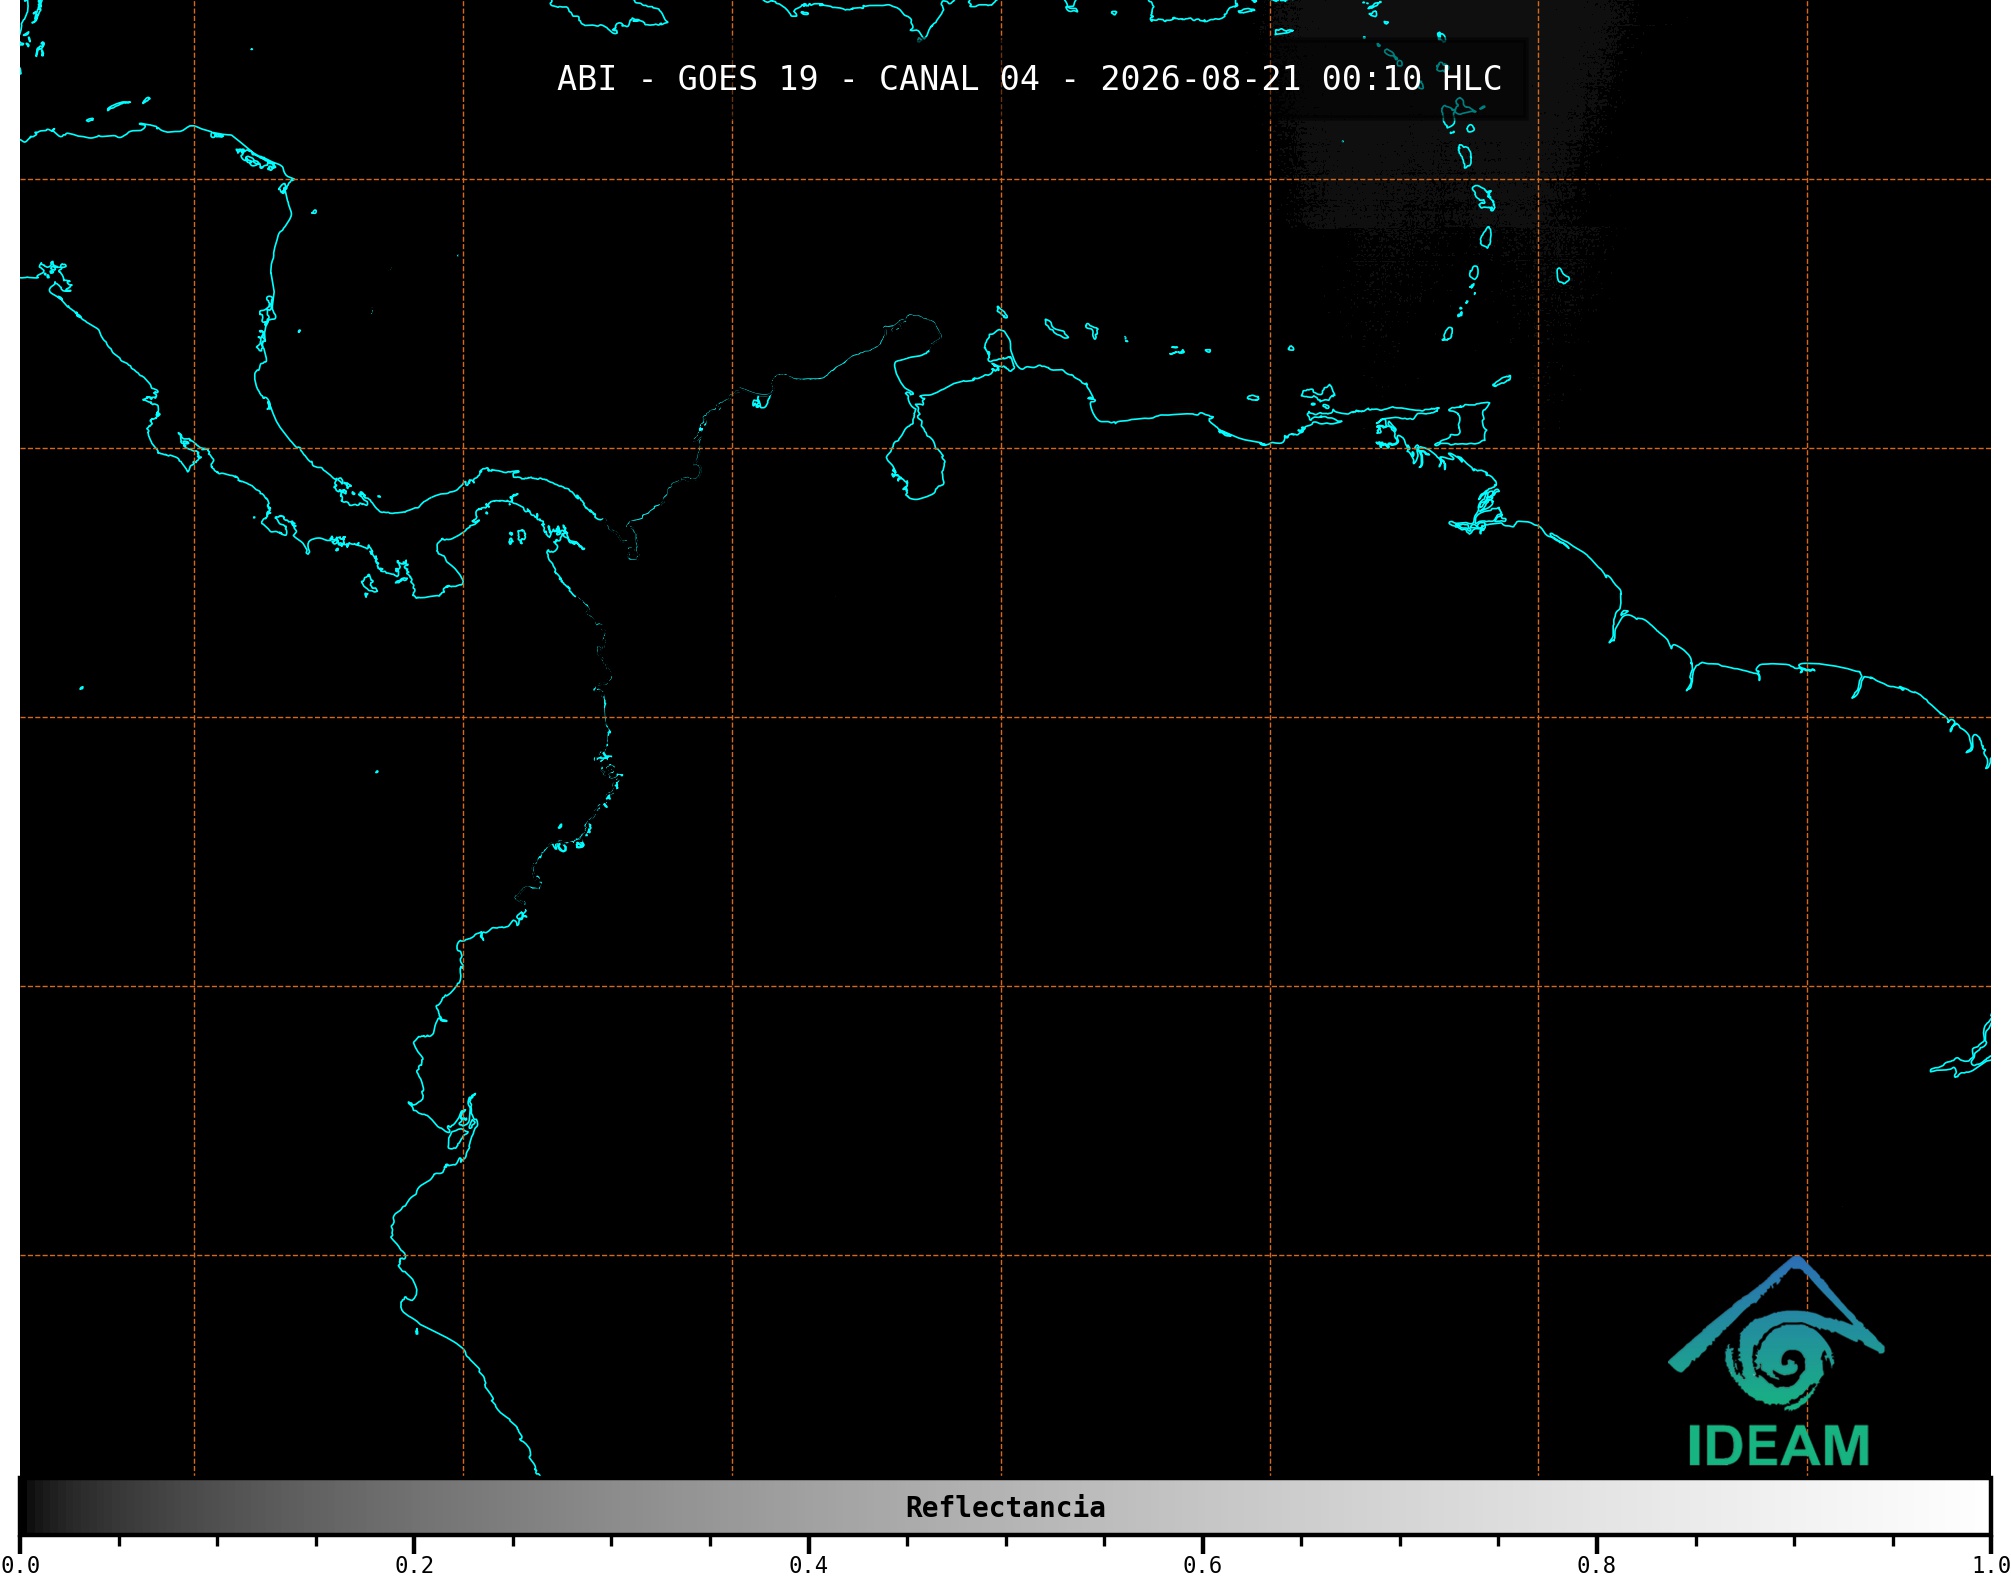The height and width of the screenshot is (1577, 2011).
Task: Click the colorbar at value 0.4
Action: (x=808, y=1507)
